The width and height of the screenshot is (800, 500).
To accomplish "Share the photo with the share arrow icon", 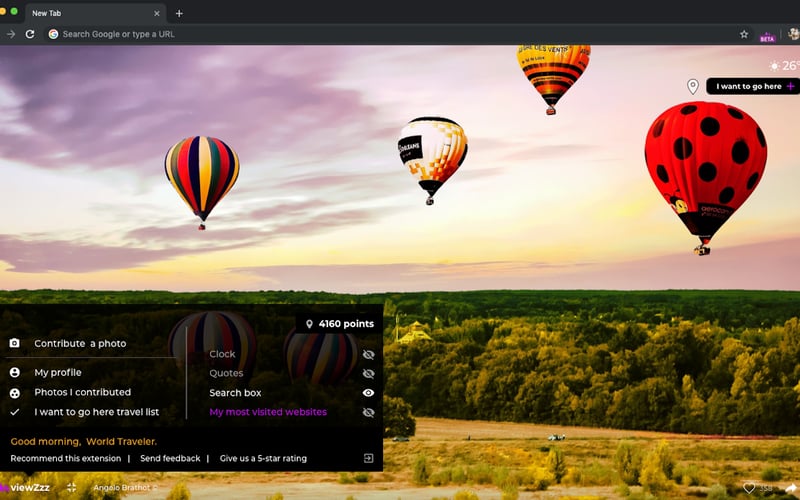I will point(792,488).
